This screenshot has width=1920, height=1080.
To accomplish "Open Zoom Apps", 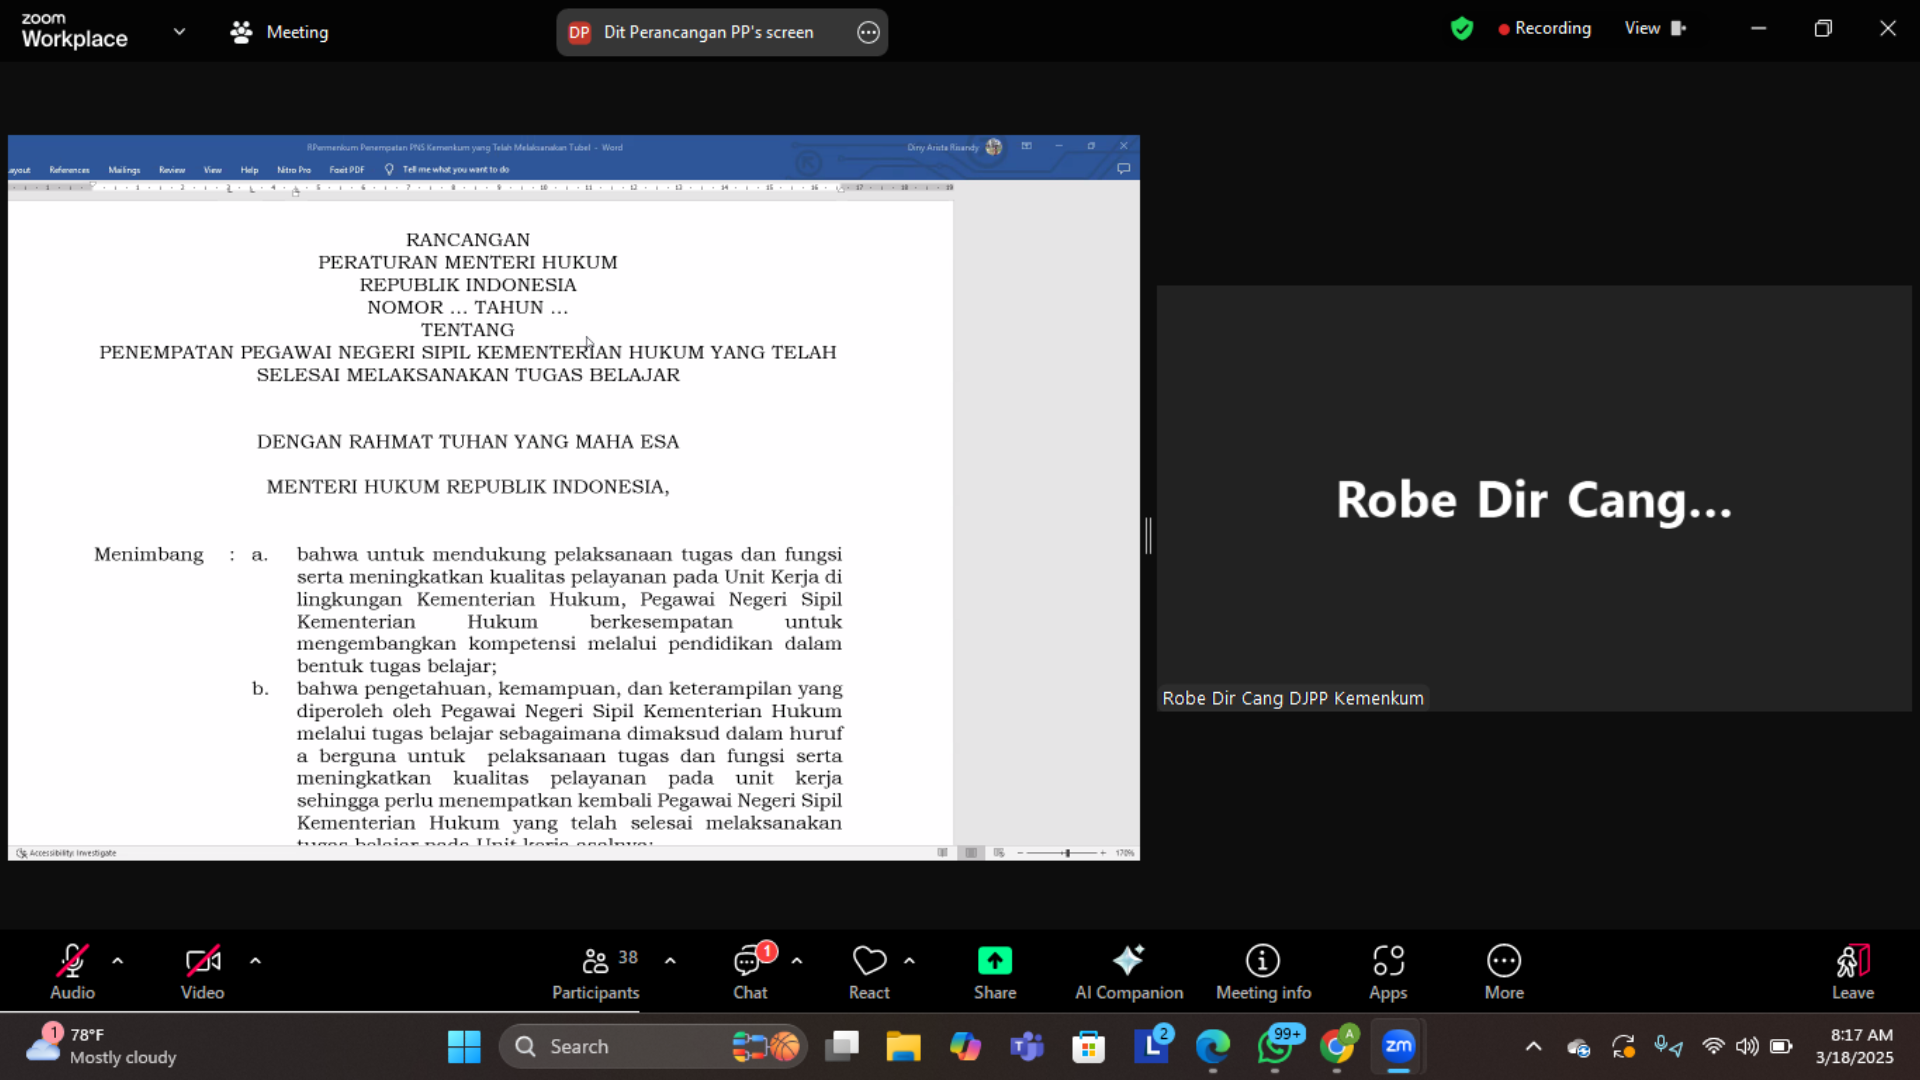I will (1388, 971).
